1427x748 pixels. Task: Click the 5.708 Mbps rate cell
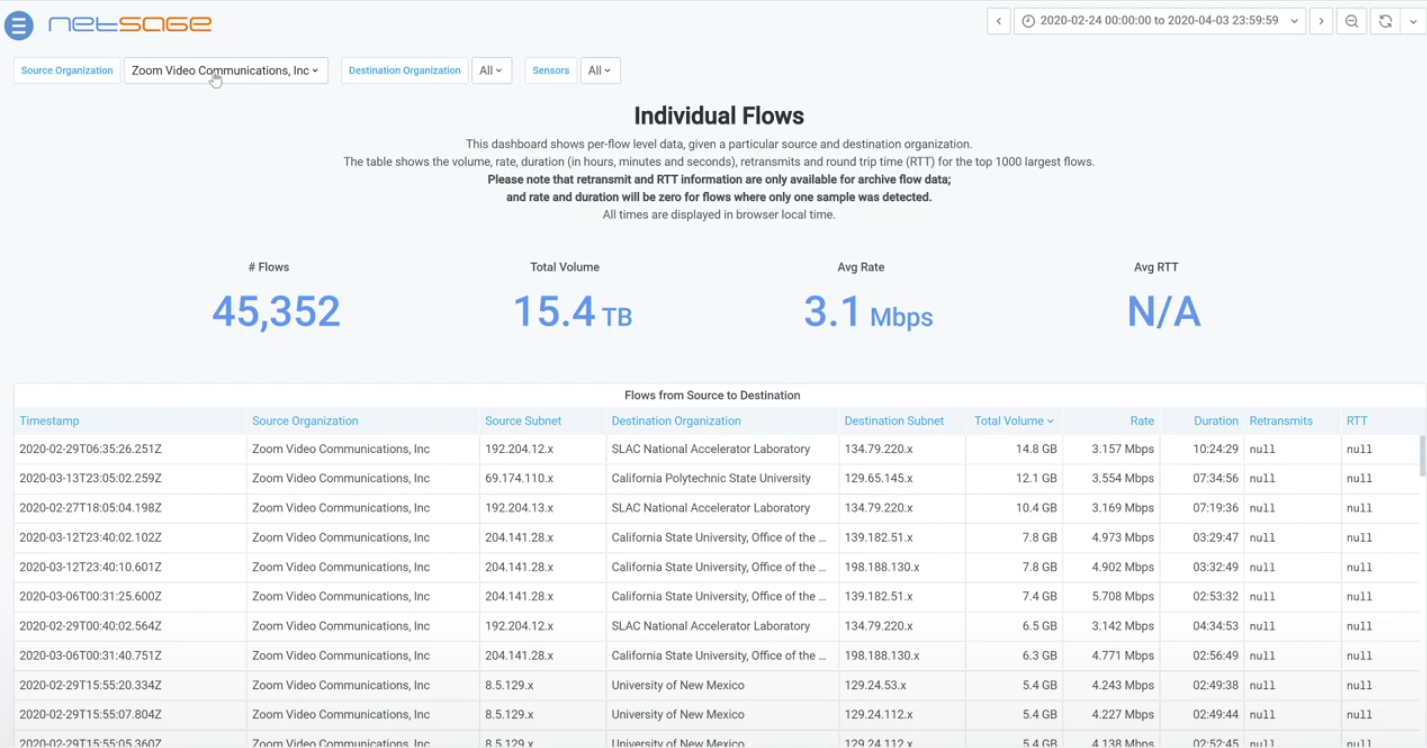click(1124, 596)
